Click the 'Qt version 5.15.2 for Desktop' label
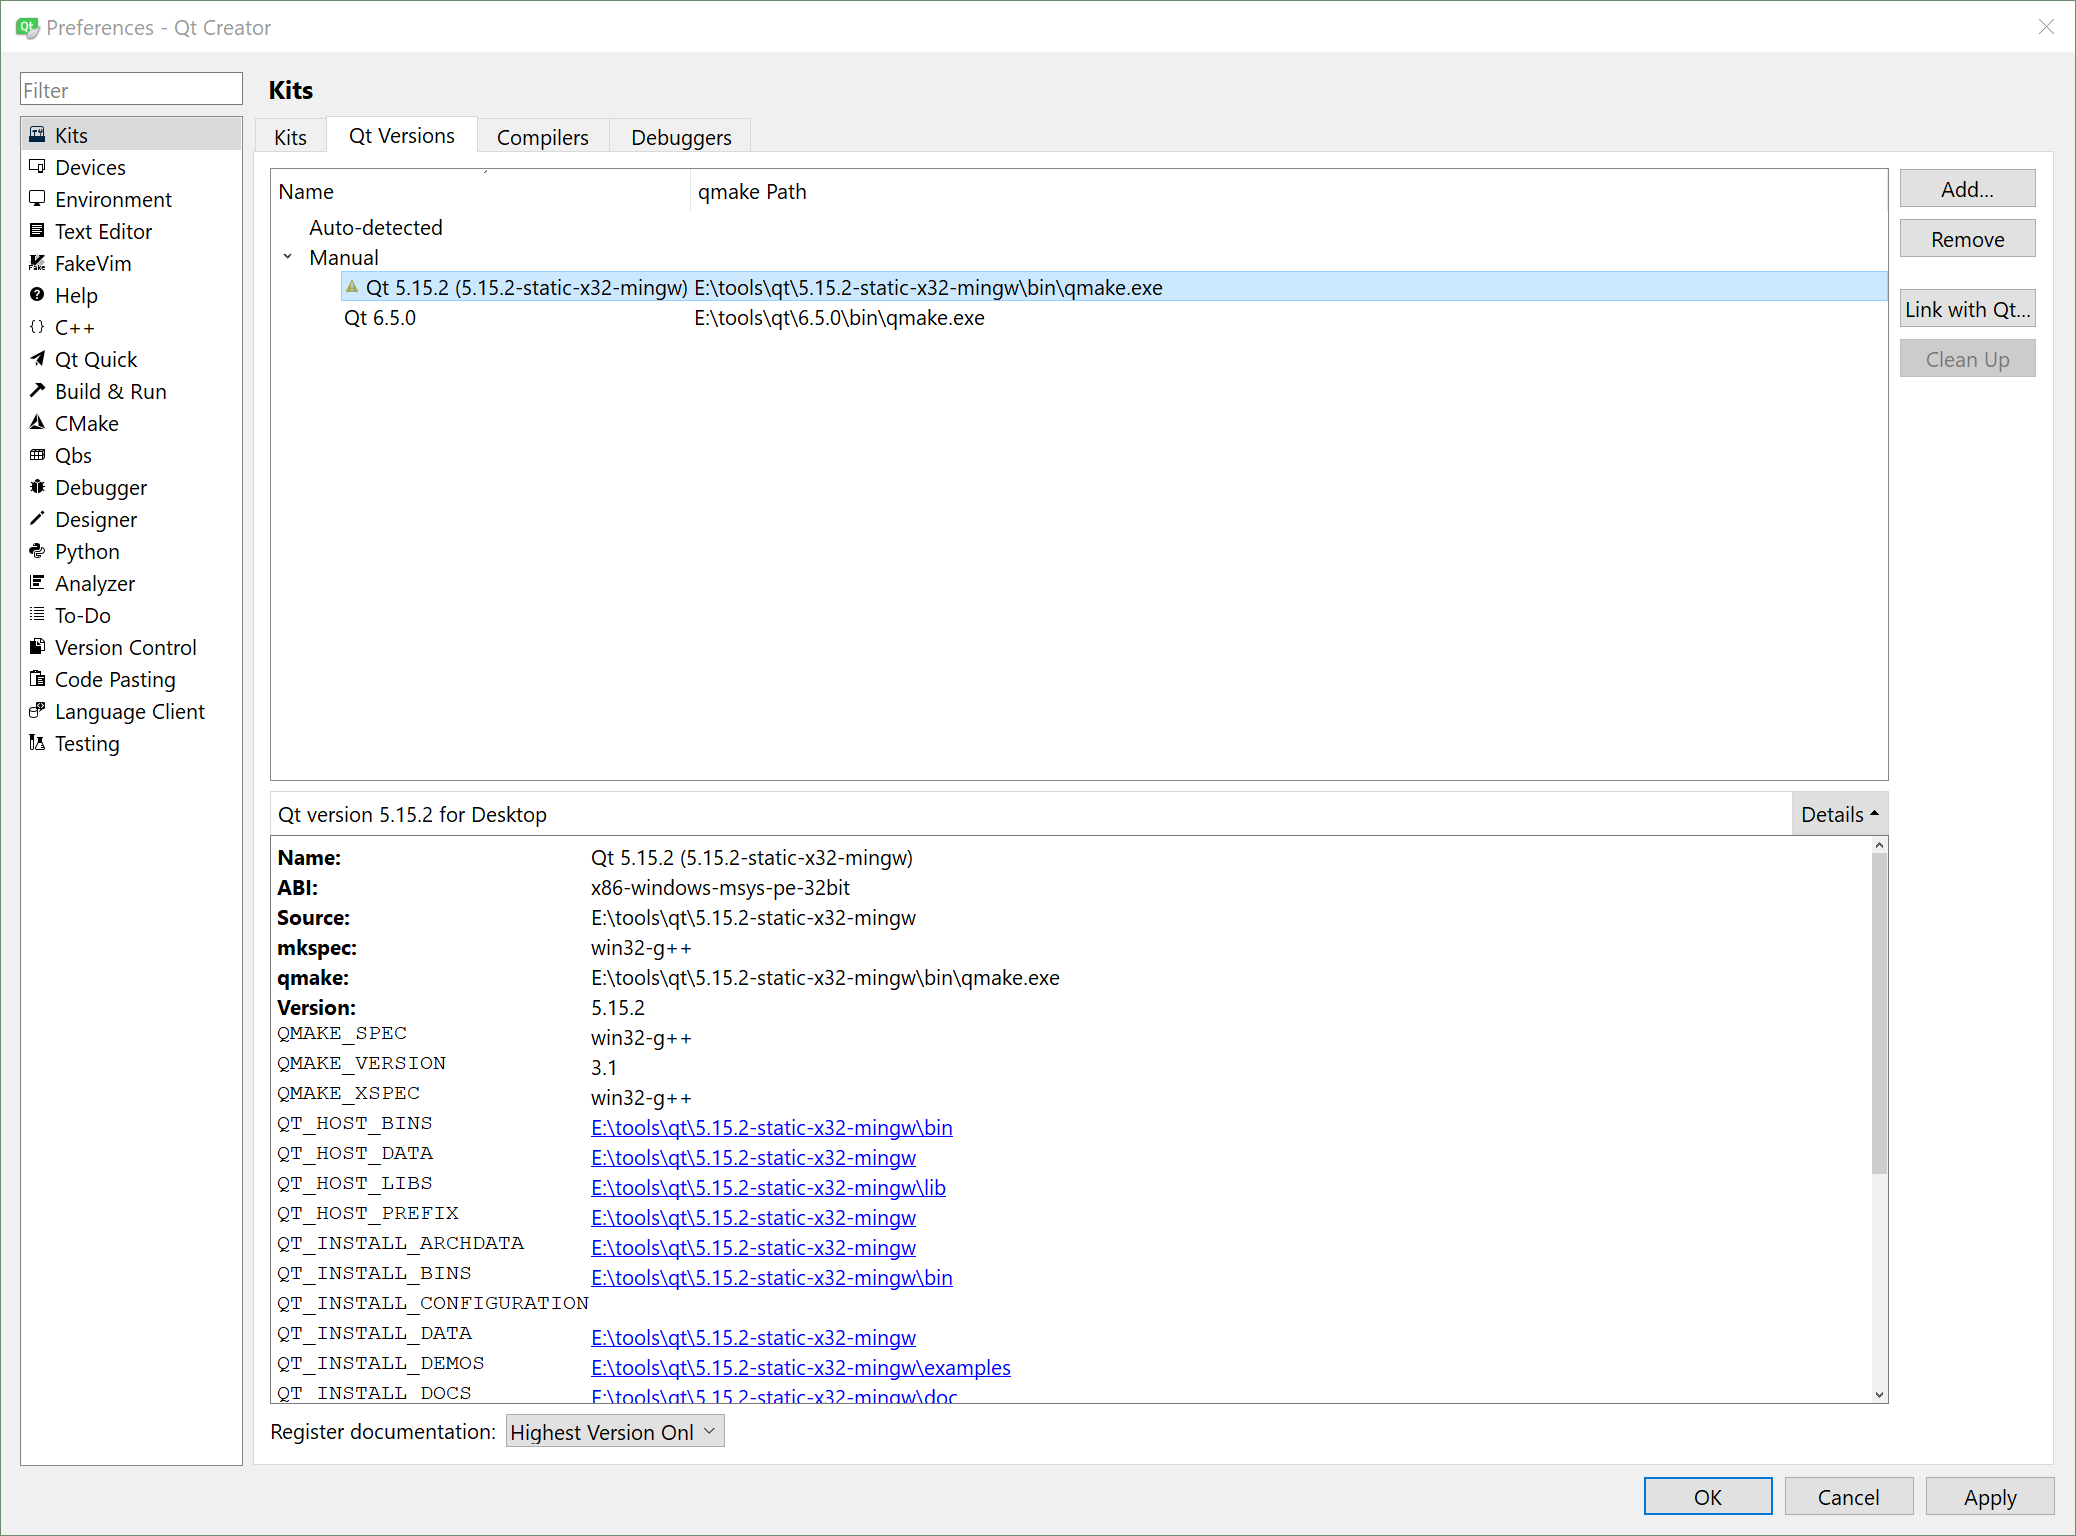The width and height of the screenshot is (2076, 1536). (412, 814)
